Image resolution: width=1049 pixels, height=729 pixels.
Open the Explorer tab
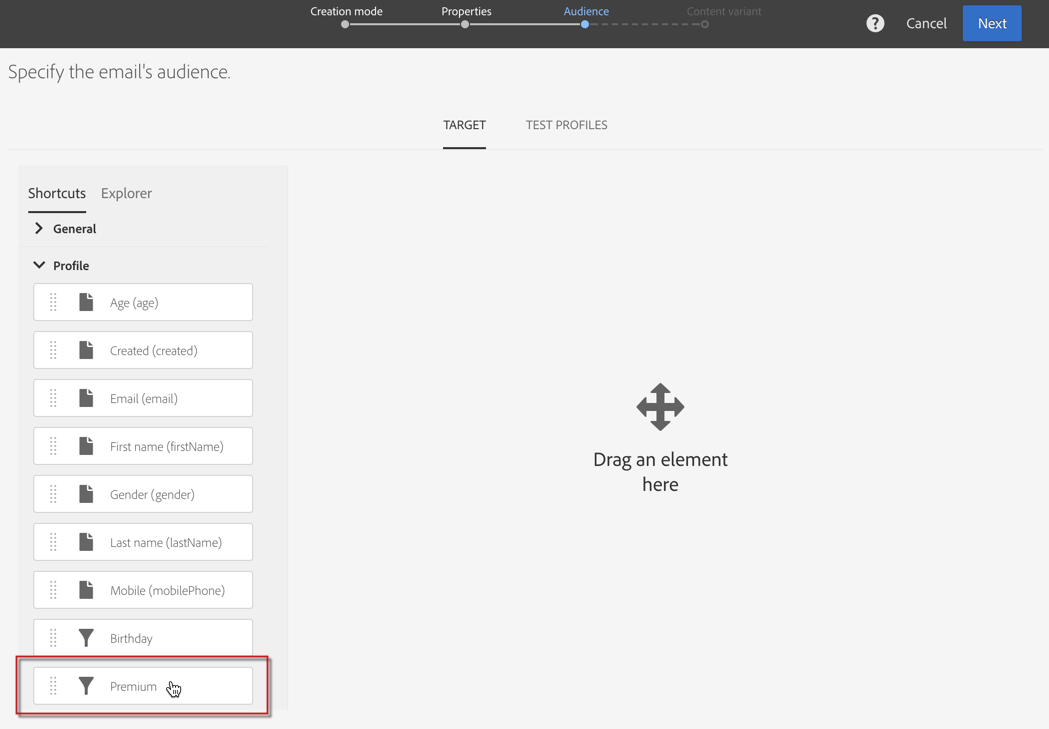(x=126, y=193)
